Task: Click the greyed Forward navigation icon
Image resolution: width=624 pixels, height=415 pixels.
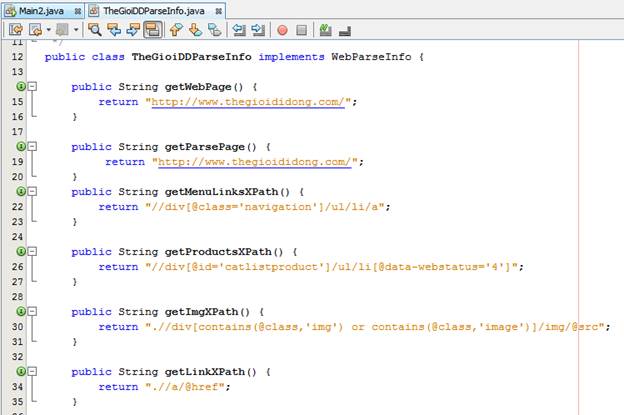Action: (62, 30)
